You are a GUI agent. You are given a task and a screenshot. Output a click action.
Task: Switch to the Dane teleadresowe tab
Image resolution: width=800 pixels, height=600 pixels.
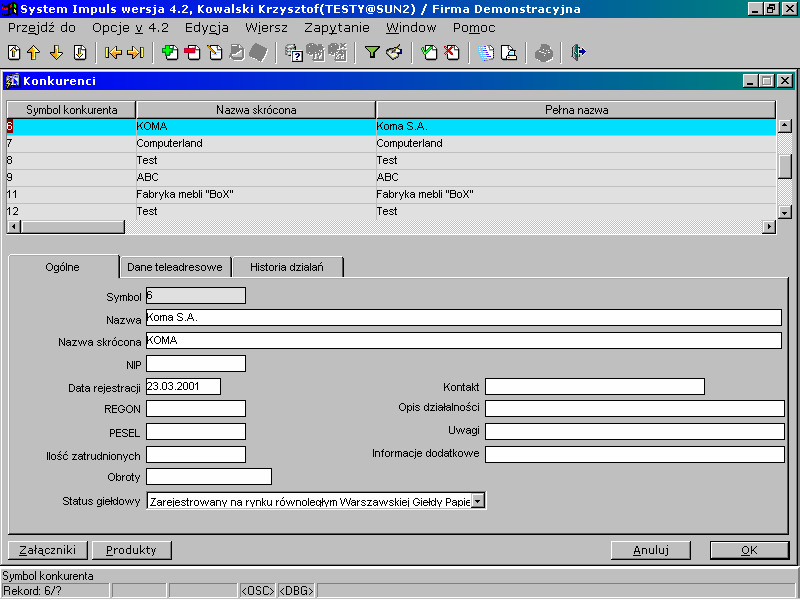(x=175, y=267)
